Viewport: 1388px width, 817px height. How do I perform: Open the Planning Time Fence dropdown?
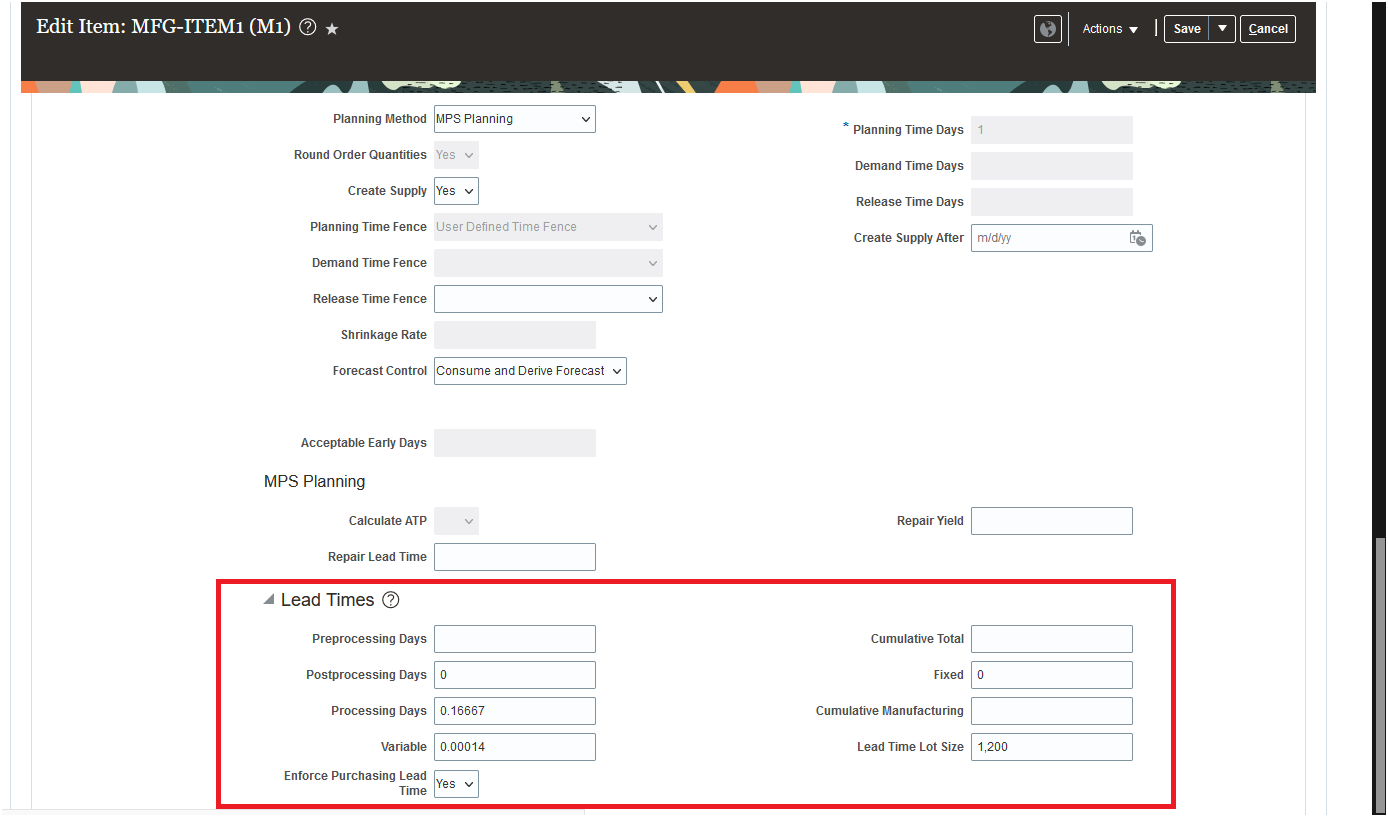[x=548, y=227]
